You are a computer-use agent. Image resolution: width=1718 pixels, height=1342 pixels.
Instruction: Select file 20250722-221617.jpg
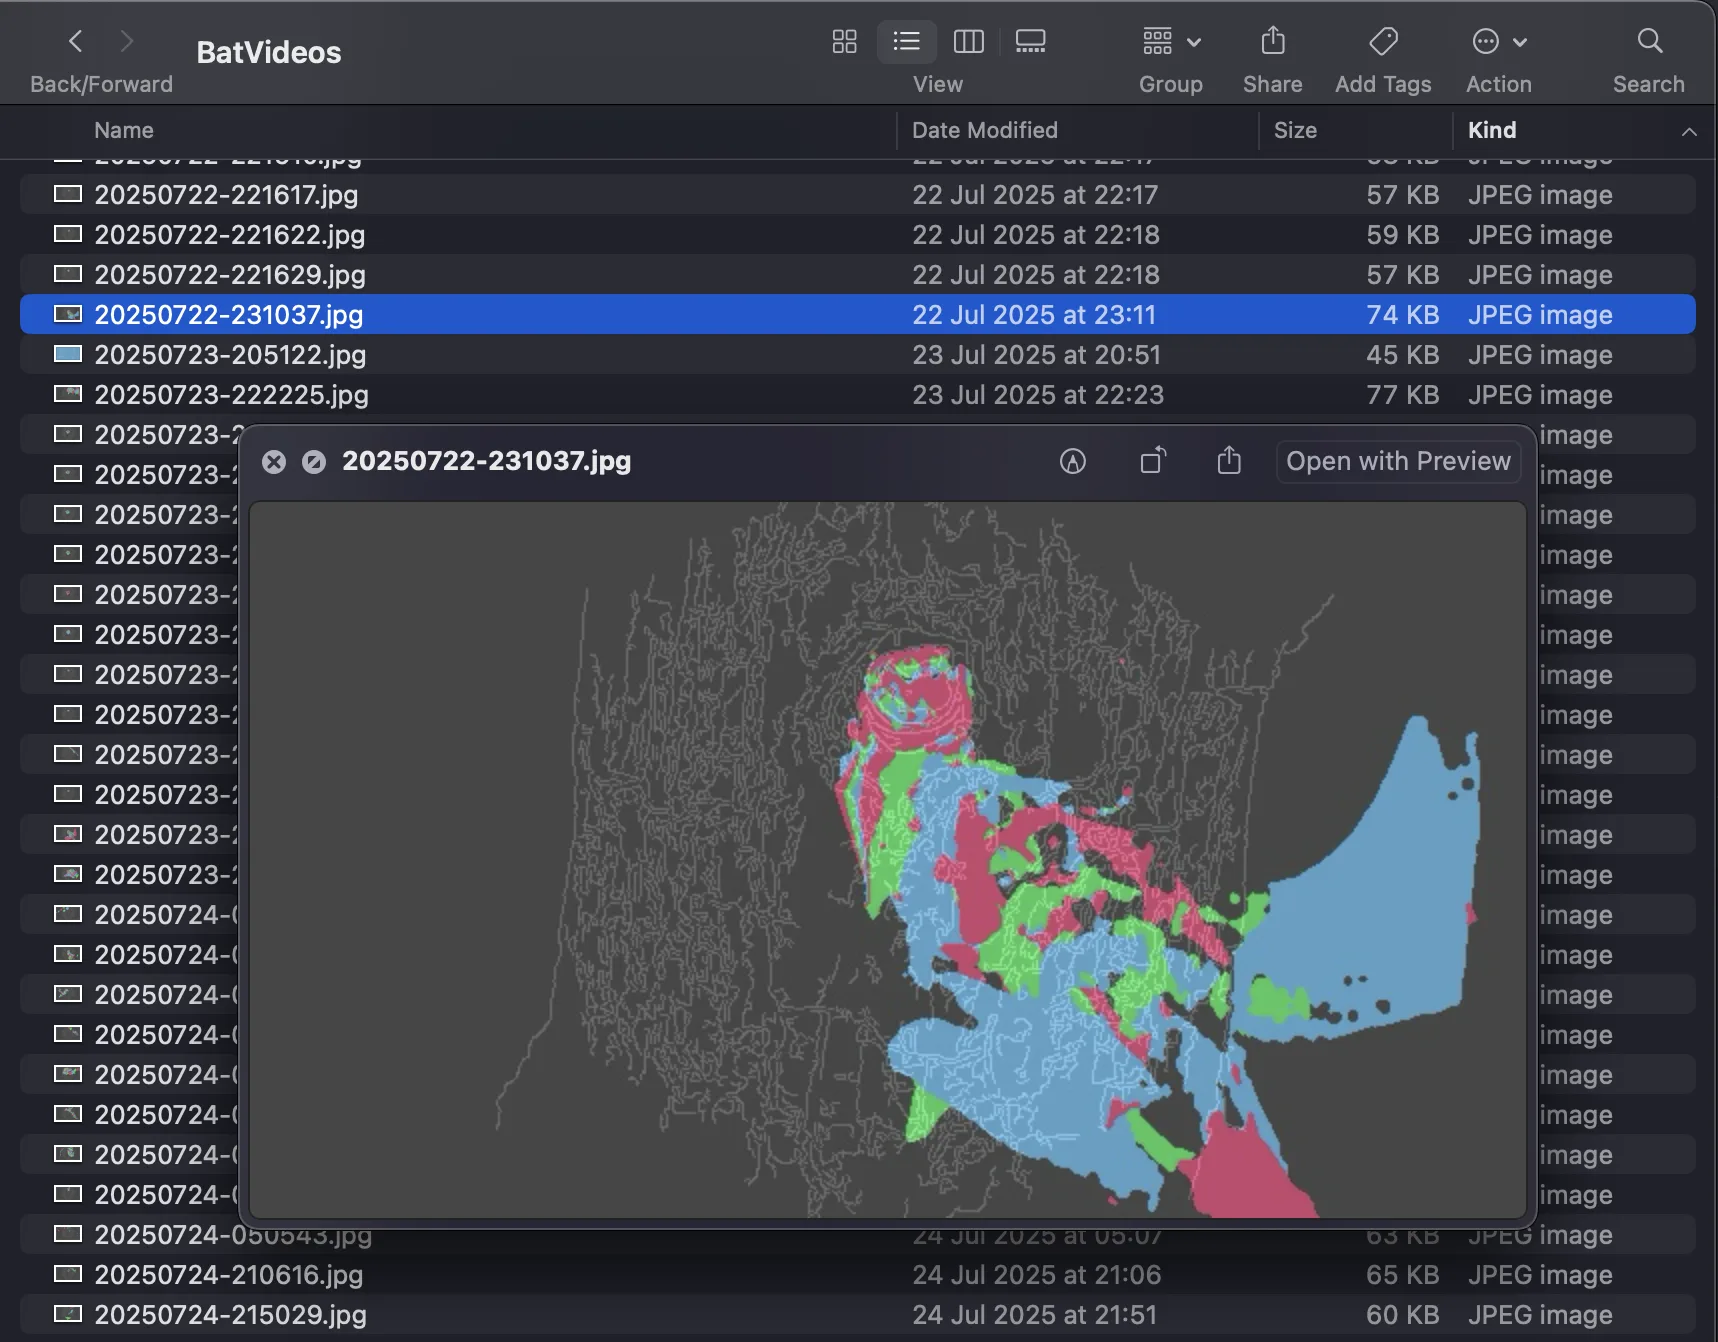pyautogui.click(x=857, y=195)
